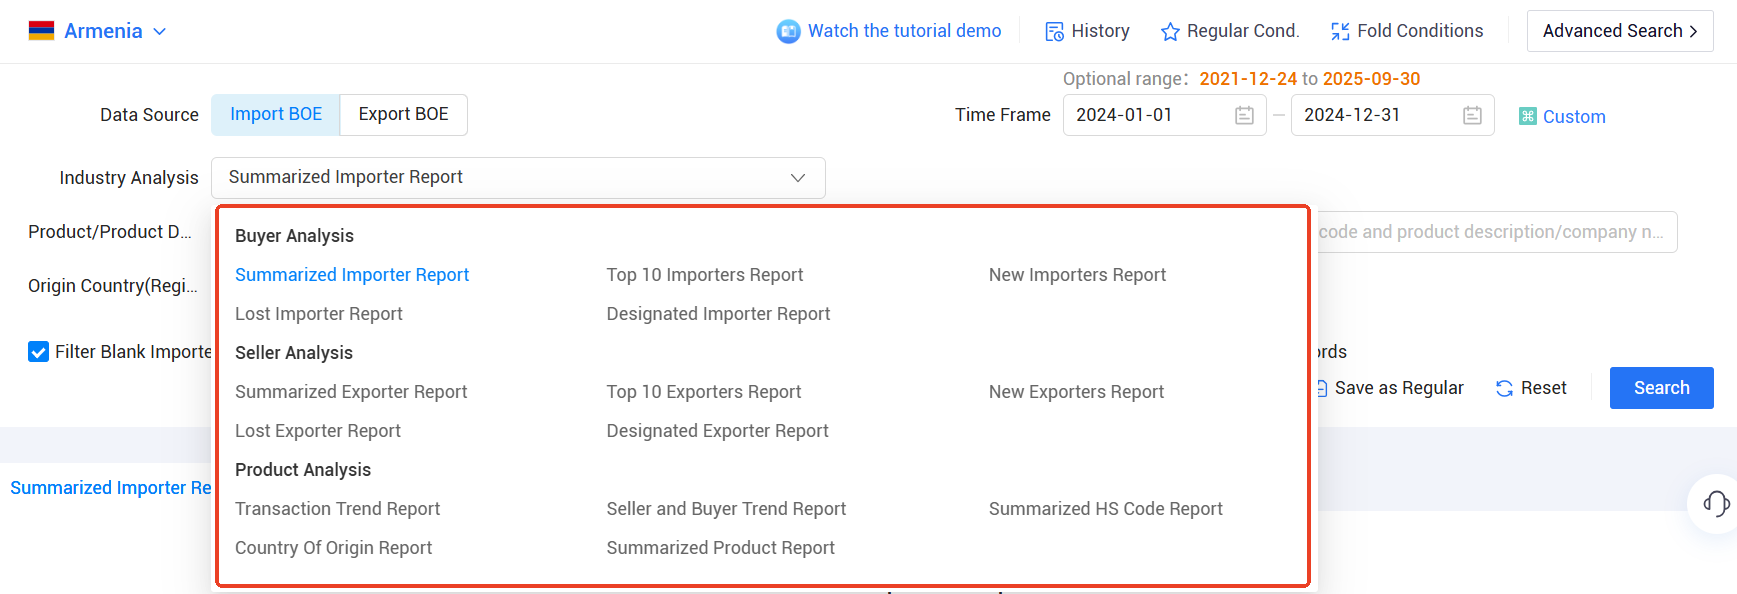Screen dimensions: 1737x594
Task: Pick New Exporters Report
Action: pos(1076,392)
